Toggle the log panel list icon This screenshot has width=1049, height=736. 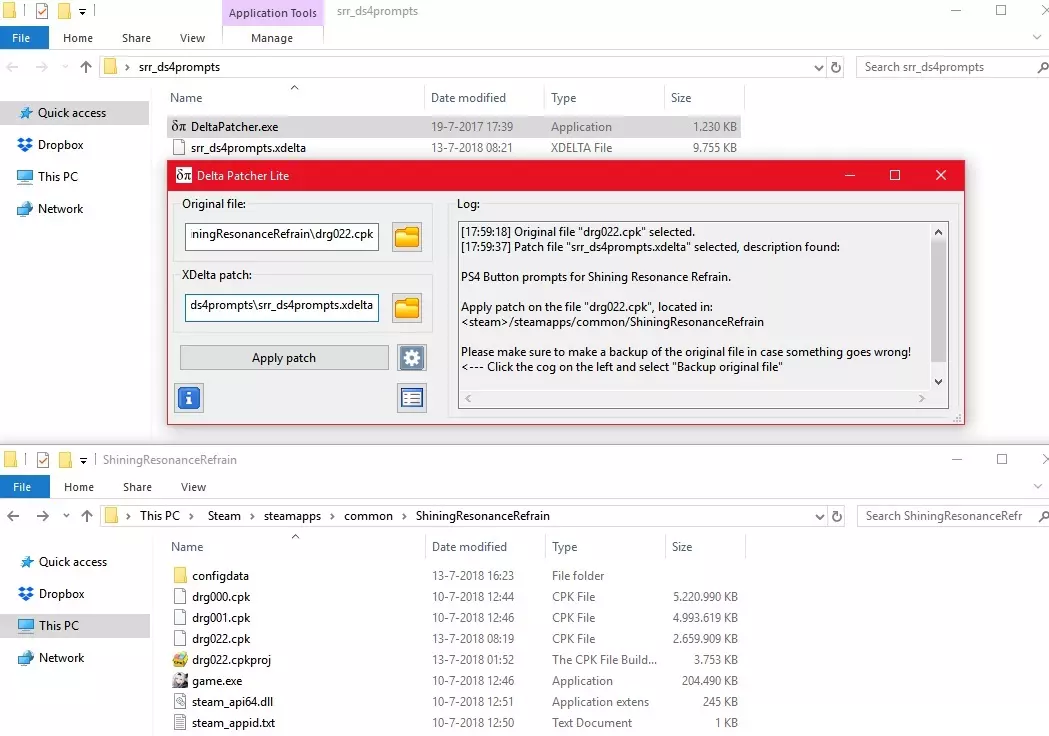click(x=411, y=398)
